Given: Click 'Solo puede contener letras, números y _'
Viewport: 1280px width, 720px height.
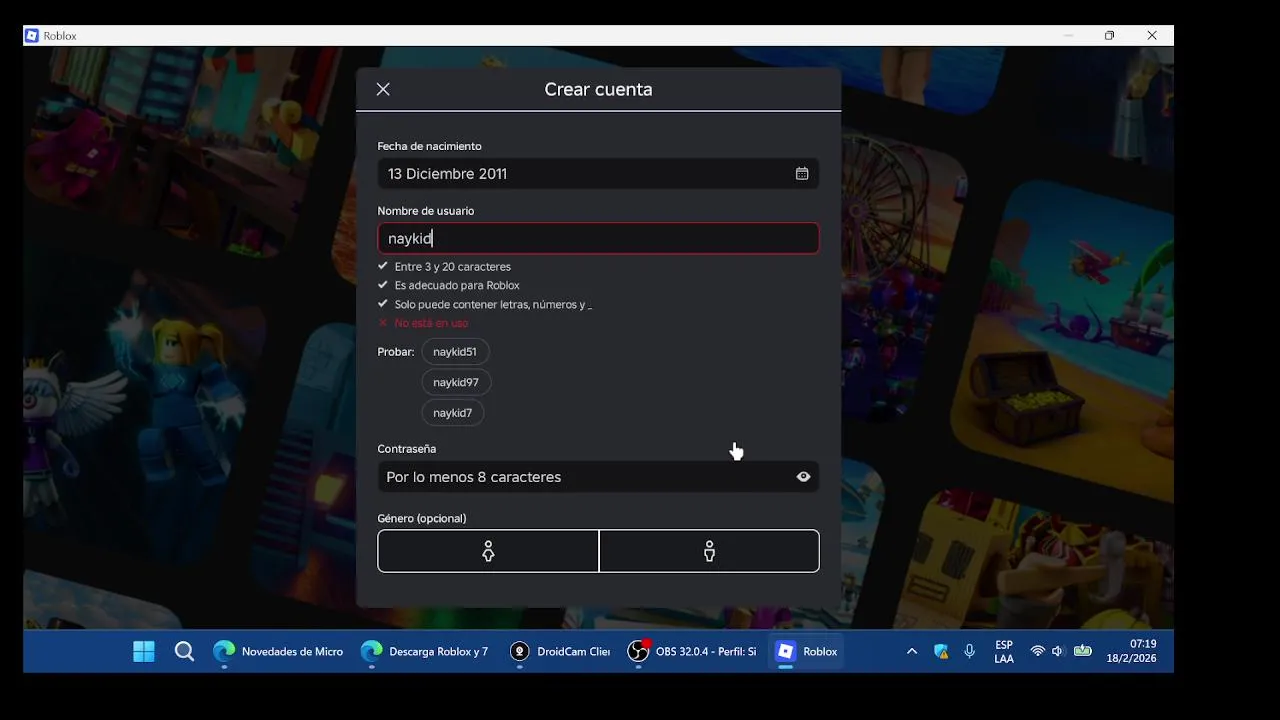Looking at the screenshot, I should tap(493, 305).
